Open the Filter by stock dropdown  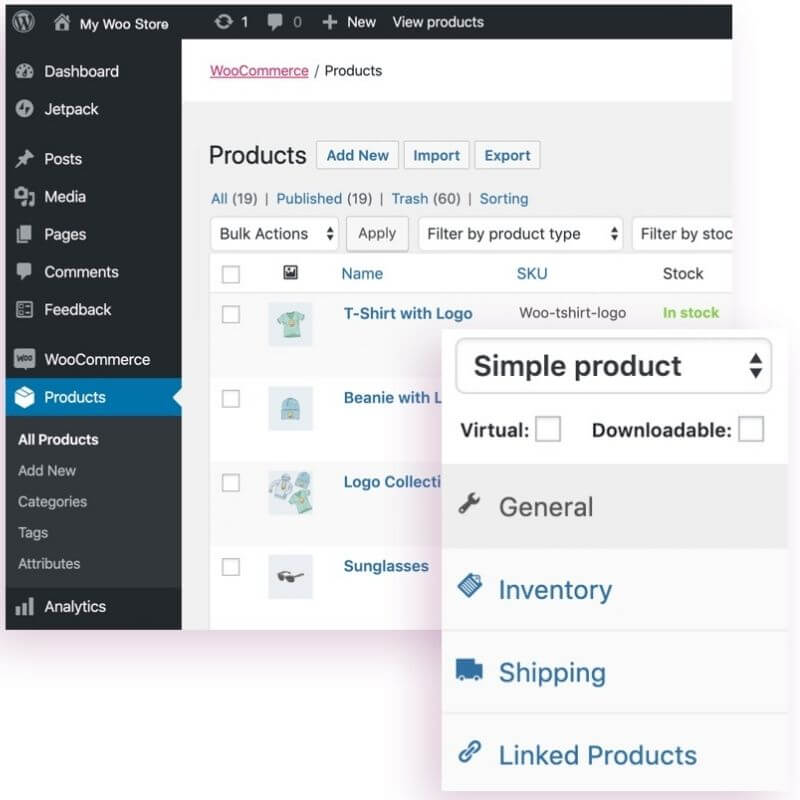tap(682, 234)
